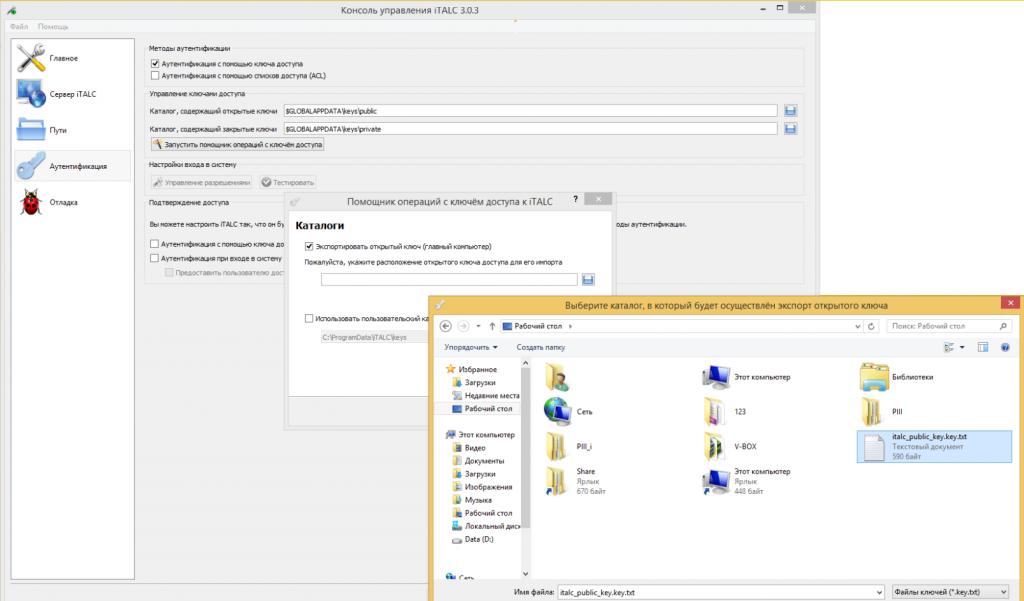This screenshot has height=601, width=1024.
Task: Check Аутентификация при входе в систему
Action: 154,258
